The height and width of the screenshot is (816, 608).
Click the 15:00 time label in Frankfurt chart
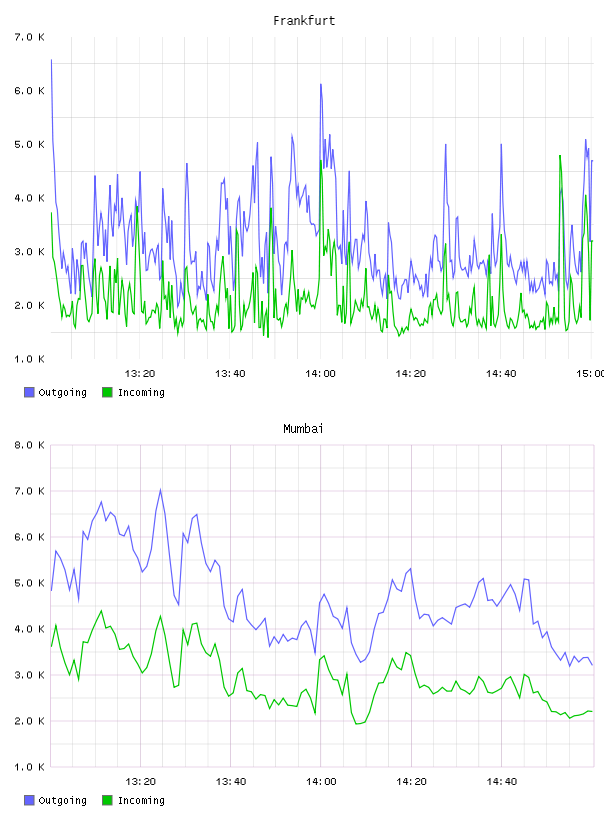pyautogui.click(x=590, y=374)
